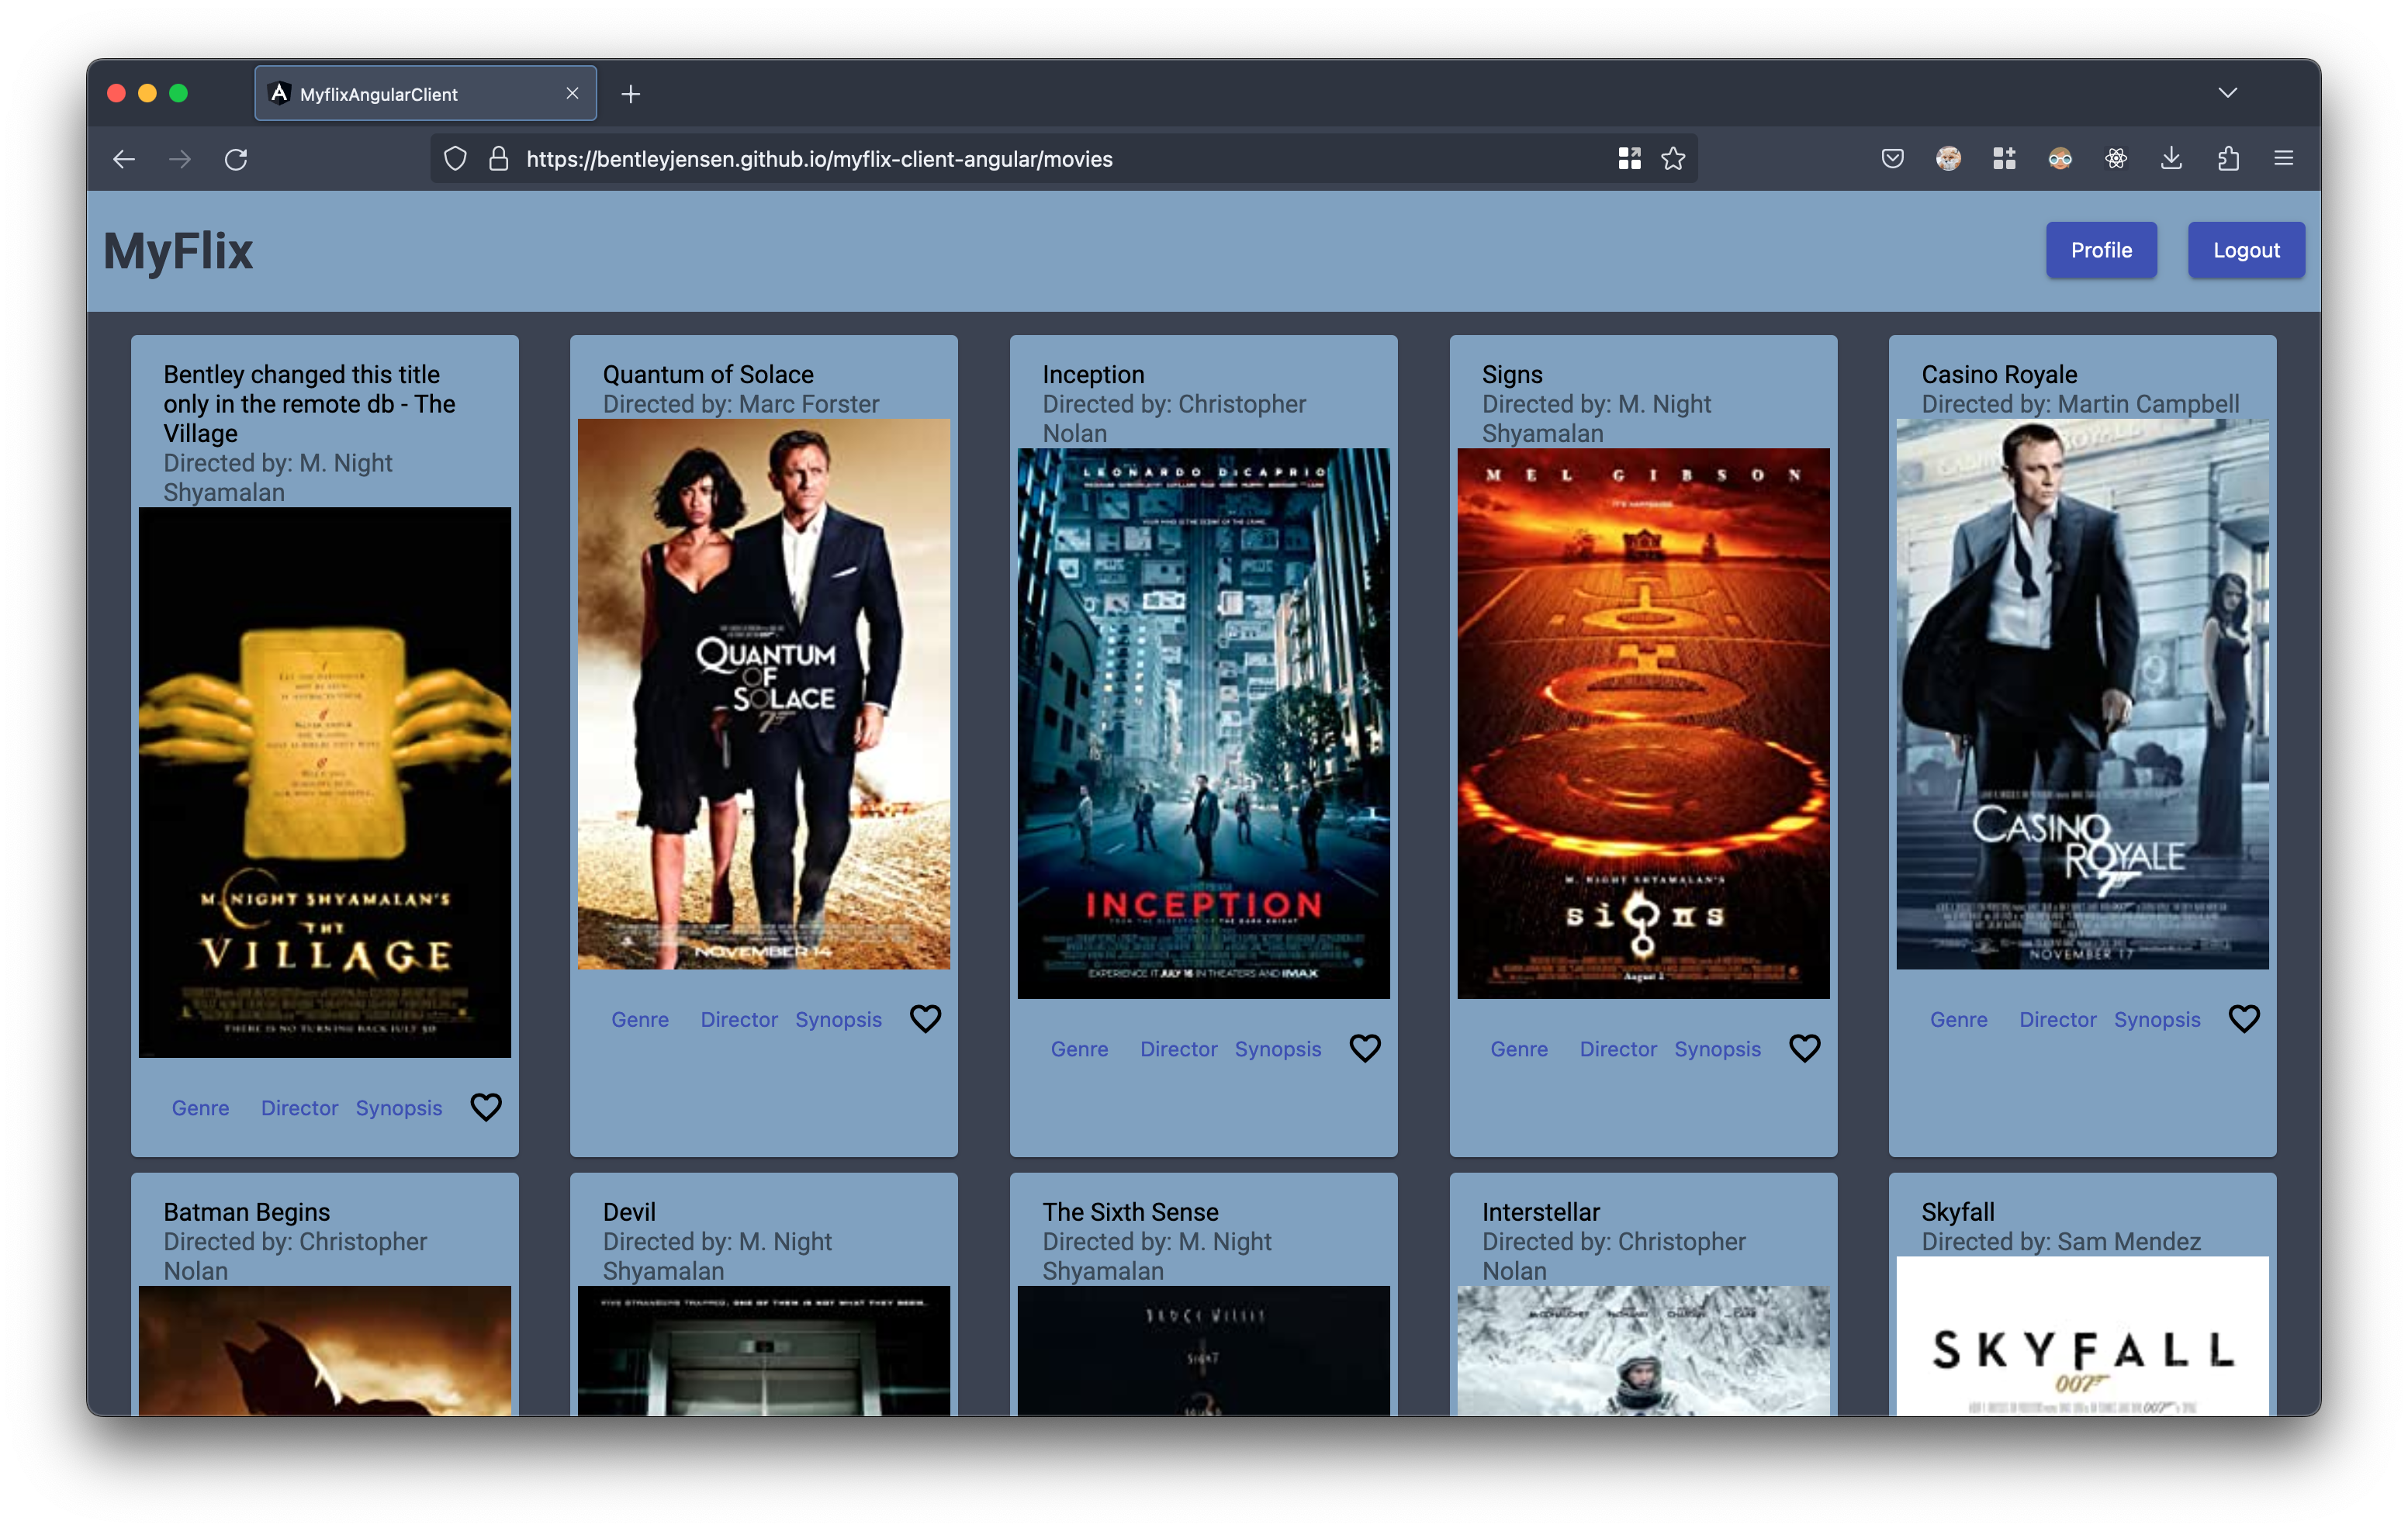Open the QR code grid icon in address bar
Screen dimensions: 2408x1531
click(1629, 159)
